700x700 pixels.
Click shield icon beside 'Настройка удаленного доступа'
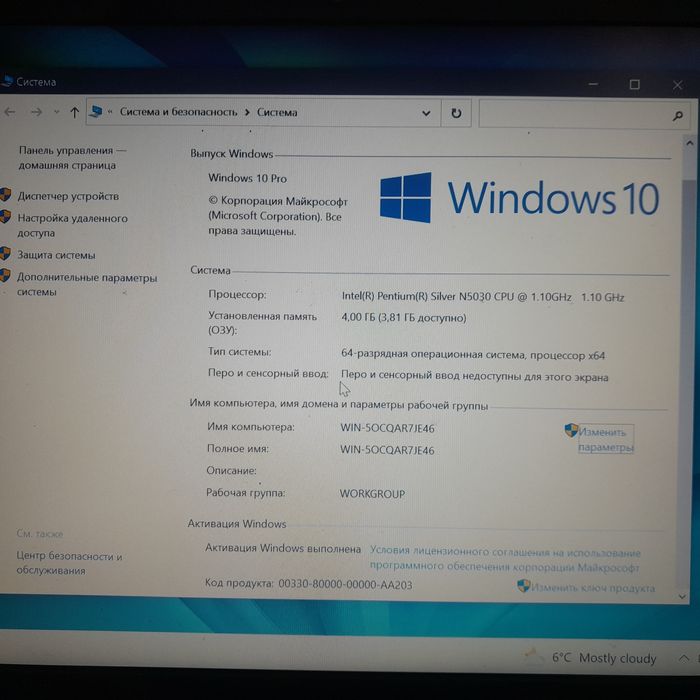click(x=5, y=217)
